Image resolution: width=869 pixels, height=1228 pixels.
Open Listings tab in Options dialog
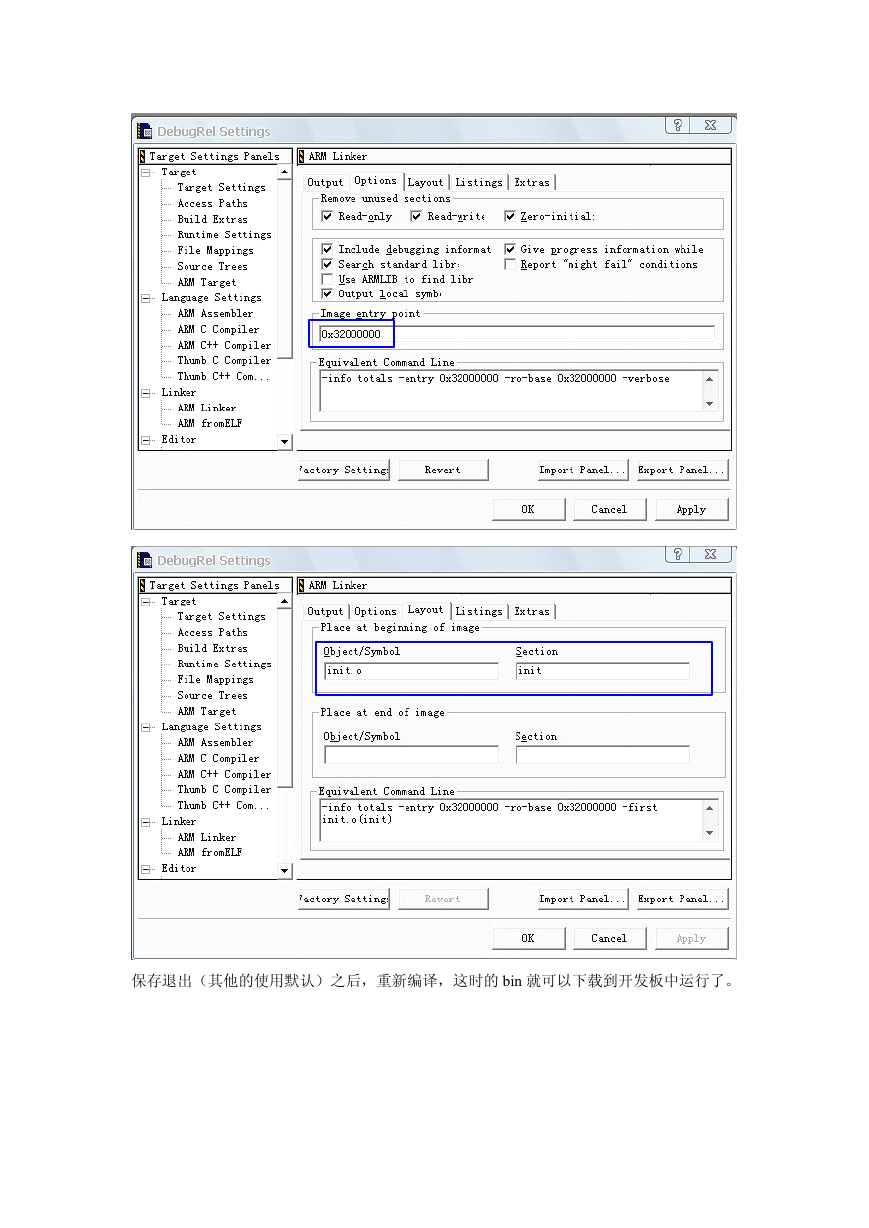point(479,182)
